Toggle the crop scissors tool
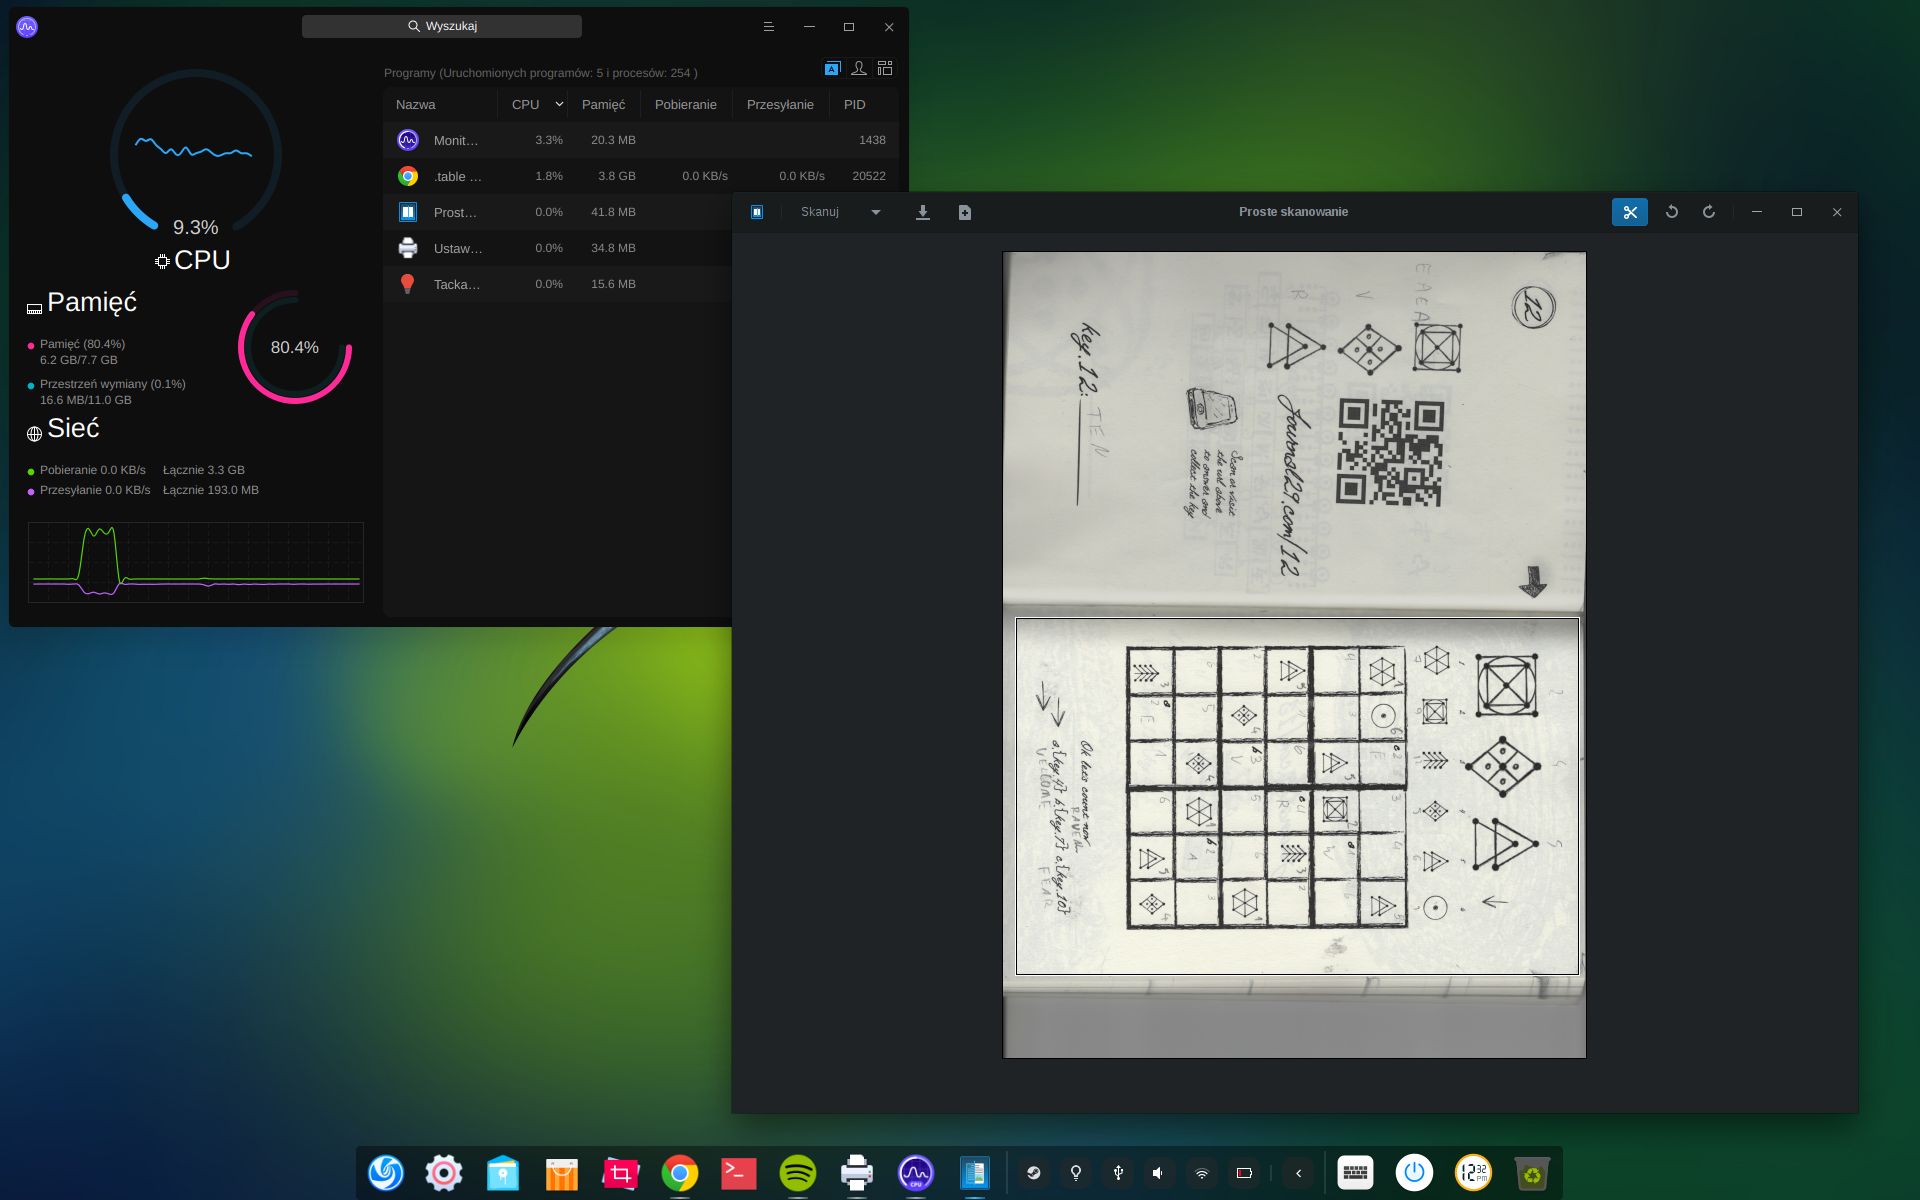The width and height of the screenshot is (1920, 1200). (x=1629, y=212)
